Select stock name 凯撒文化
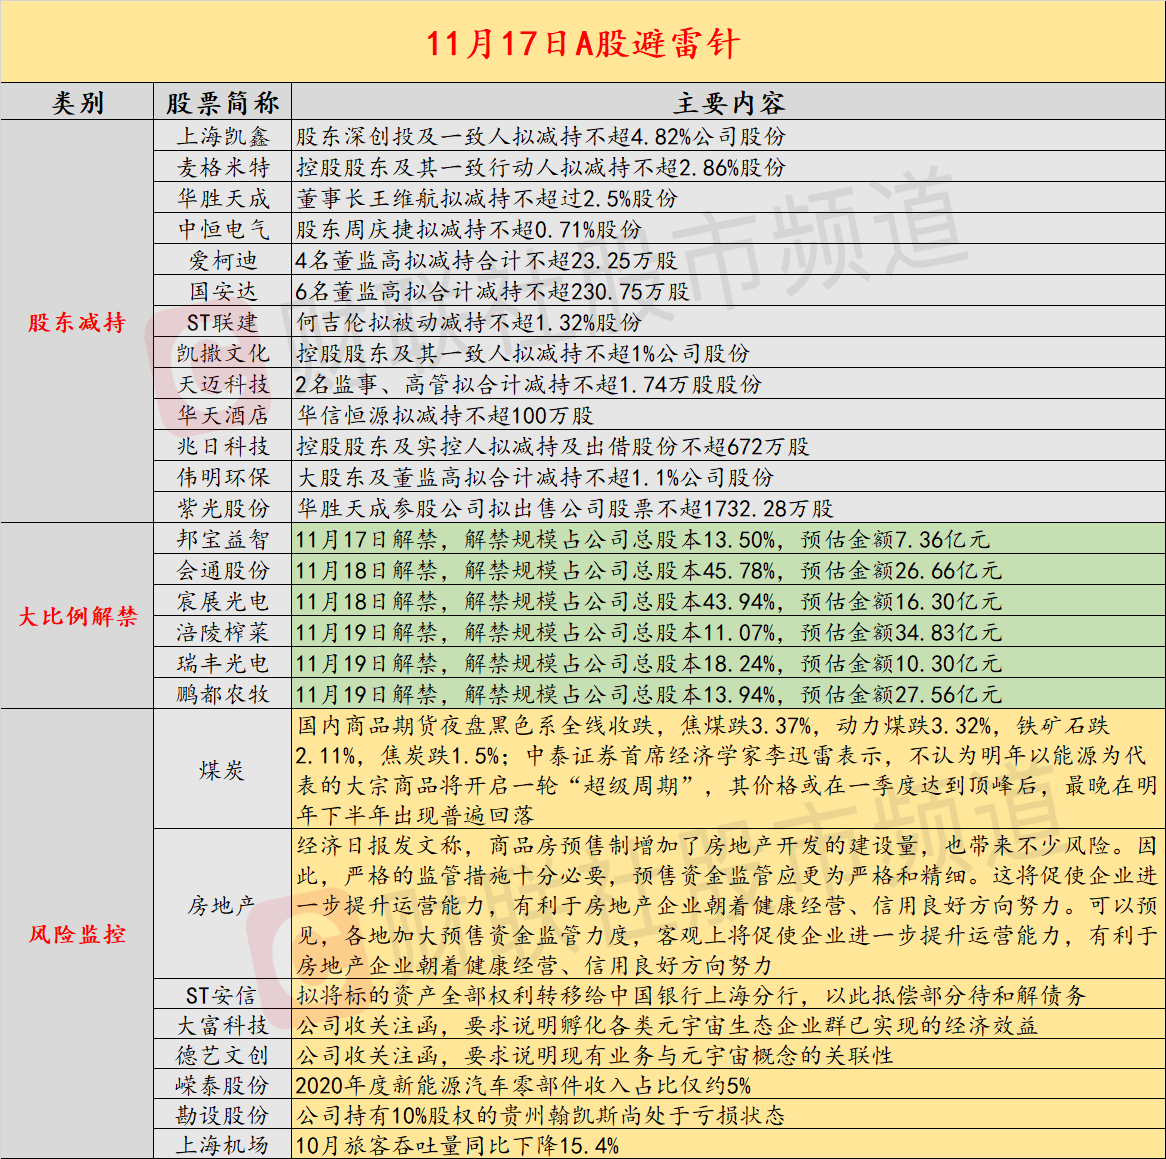 222,353
